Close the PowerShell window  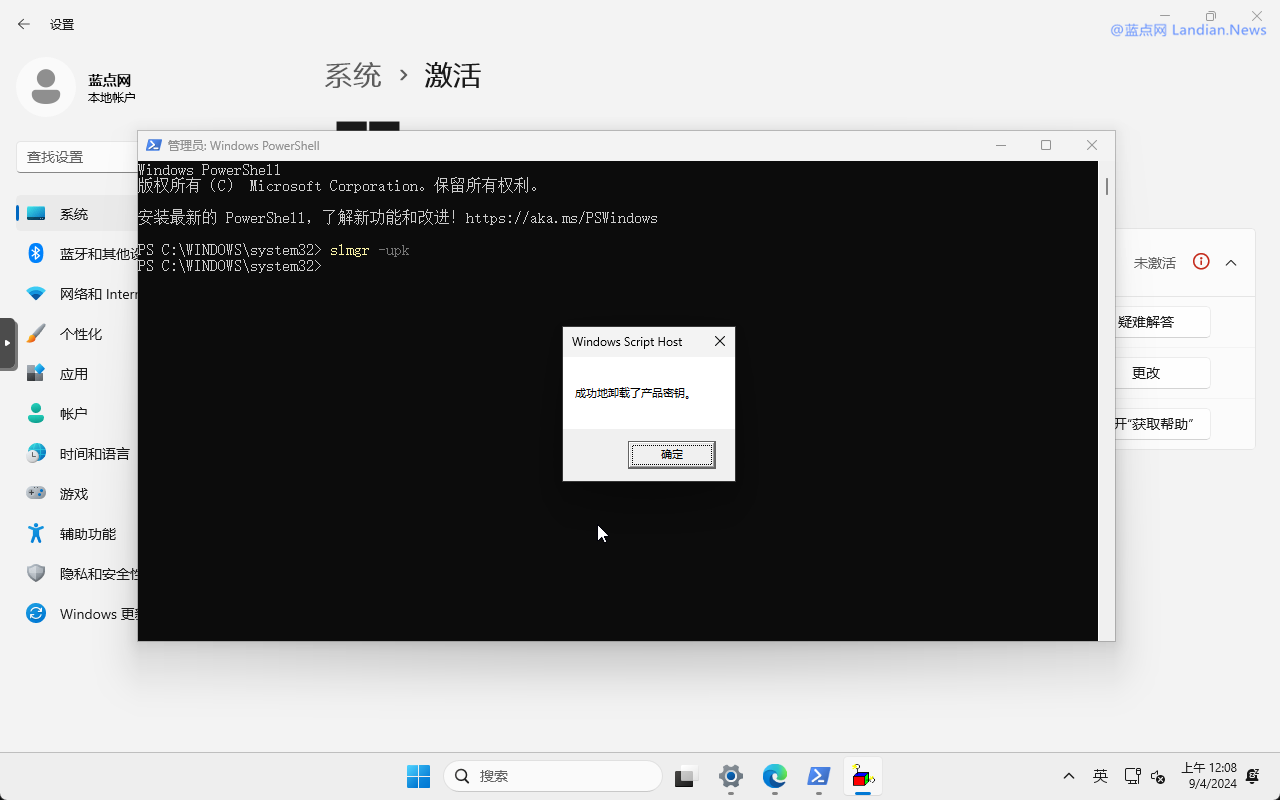(1092, 145)
